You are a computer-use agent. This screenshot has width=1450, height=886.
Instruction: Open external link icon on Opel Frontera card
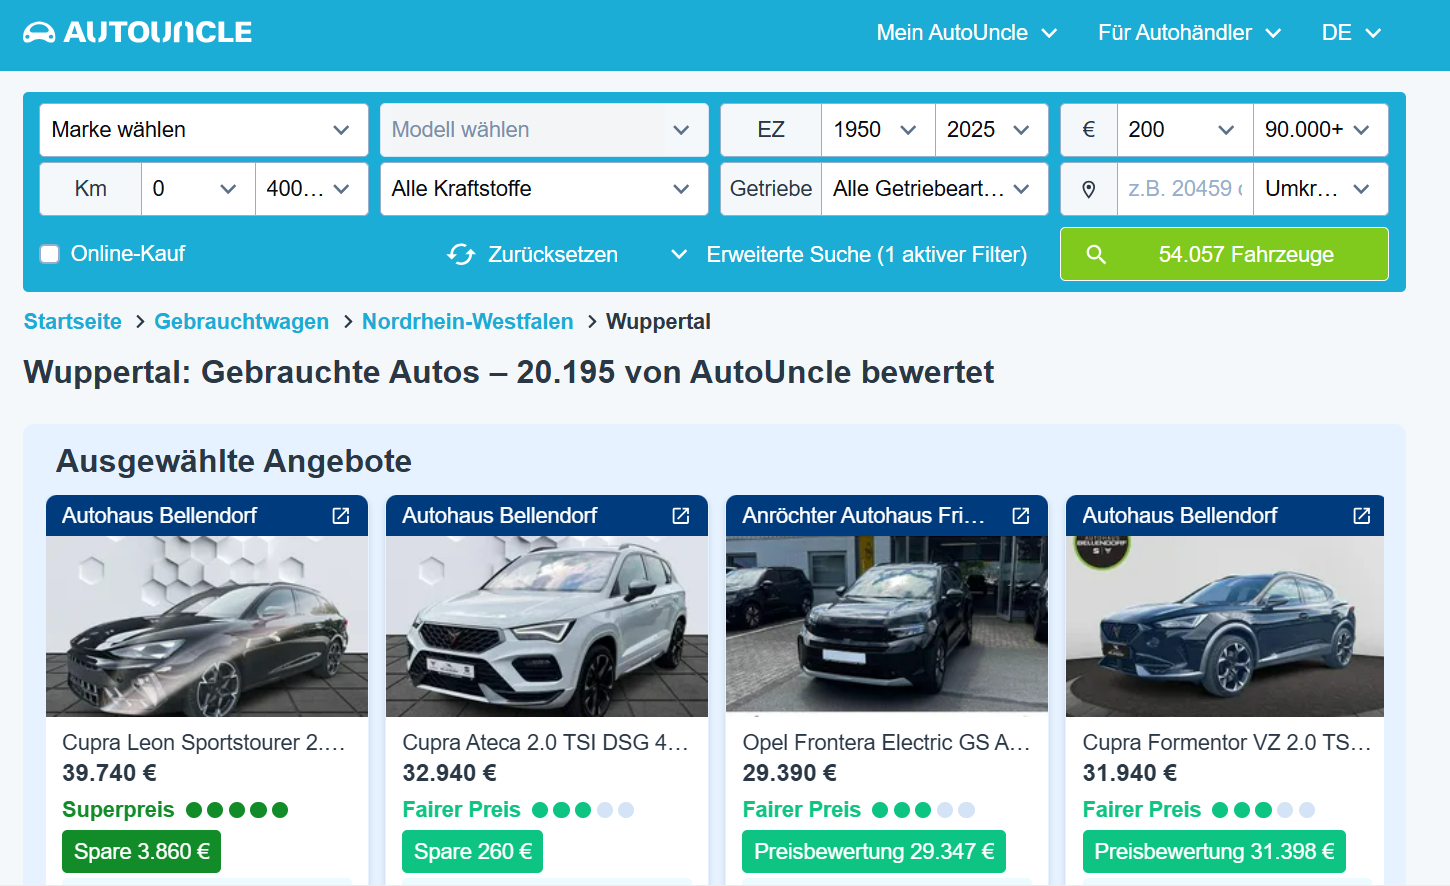point(1021,516)
